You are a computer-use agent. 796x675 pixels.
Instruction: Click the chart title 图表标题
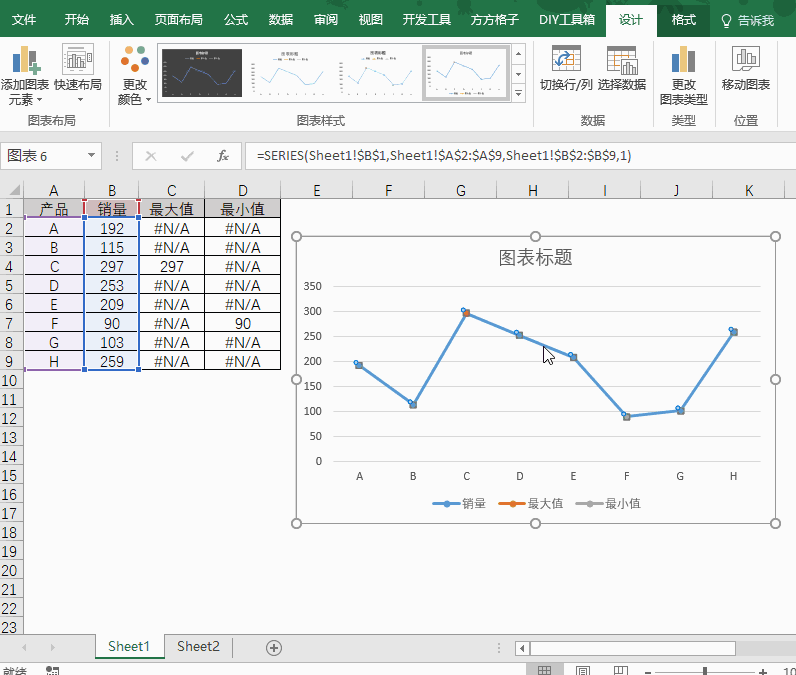coord(536,257)
